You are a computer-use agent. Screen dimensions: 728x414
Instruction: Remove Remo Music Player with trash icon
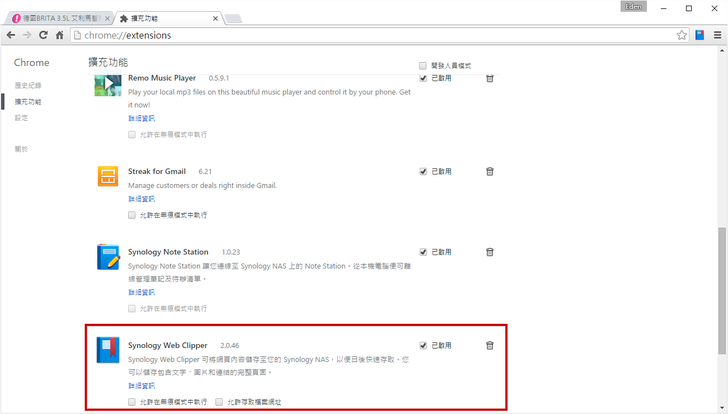click(x=489, y=78)
